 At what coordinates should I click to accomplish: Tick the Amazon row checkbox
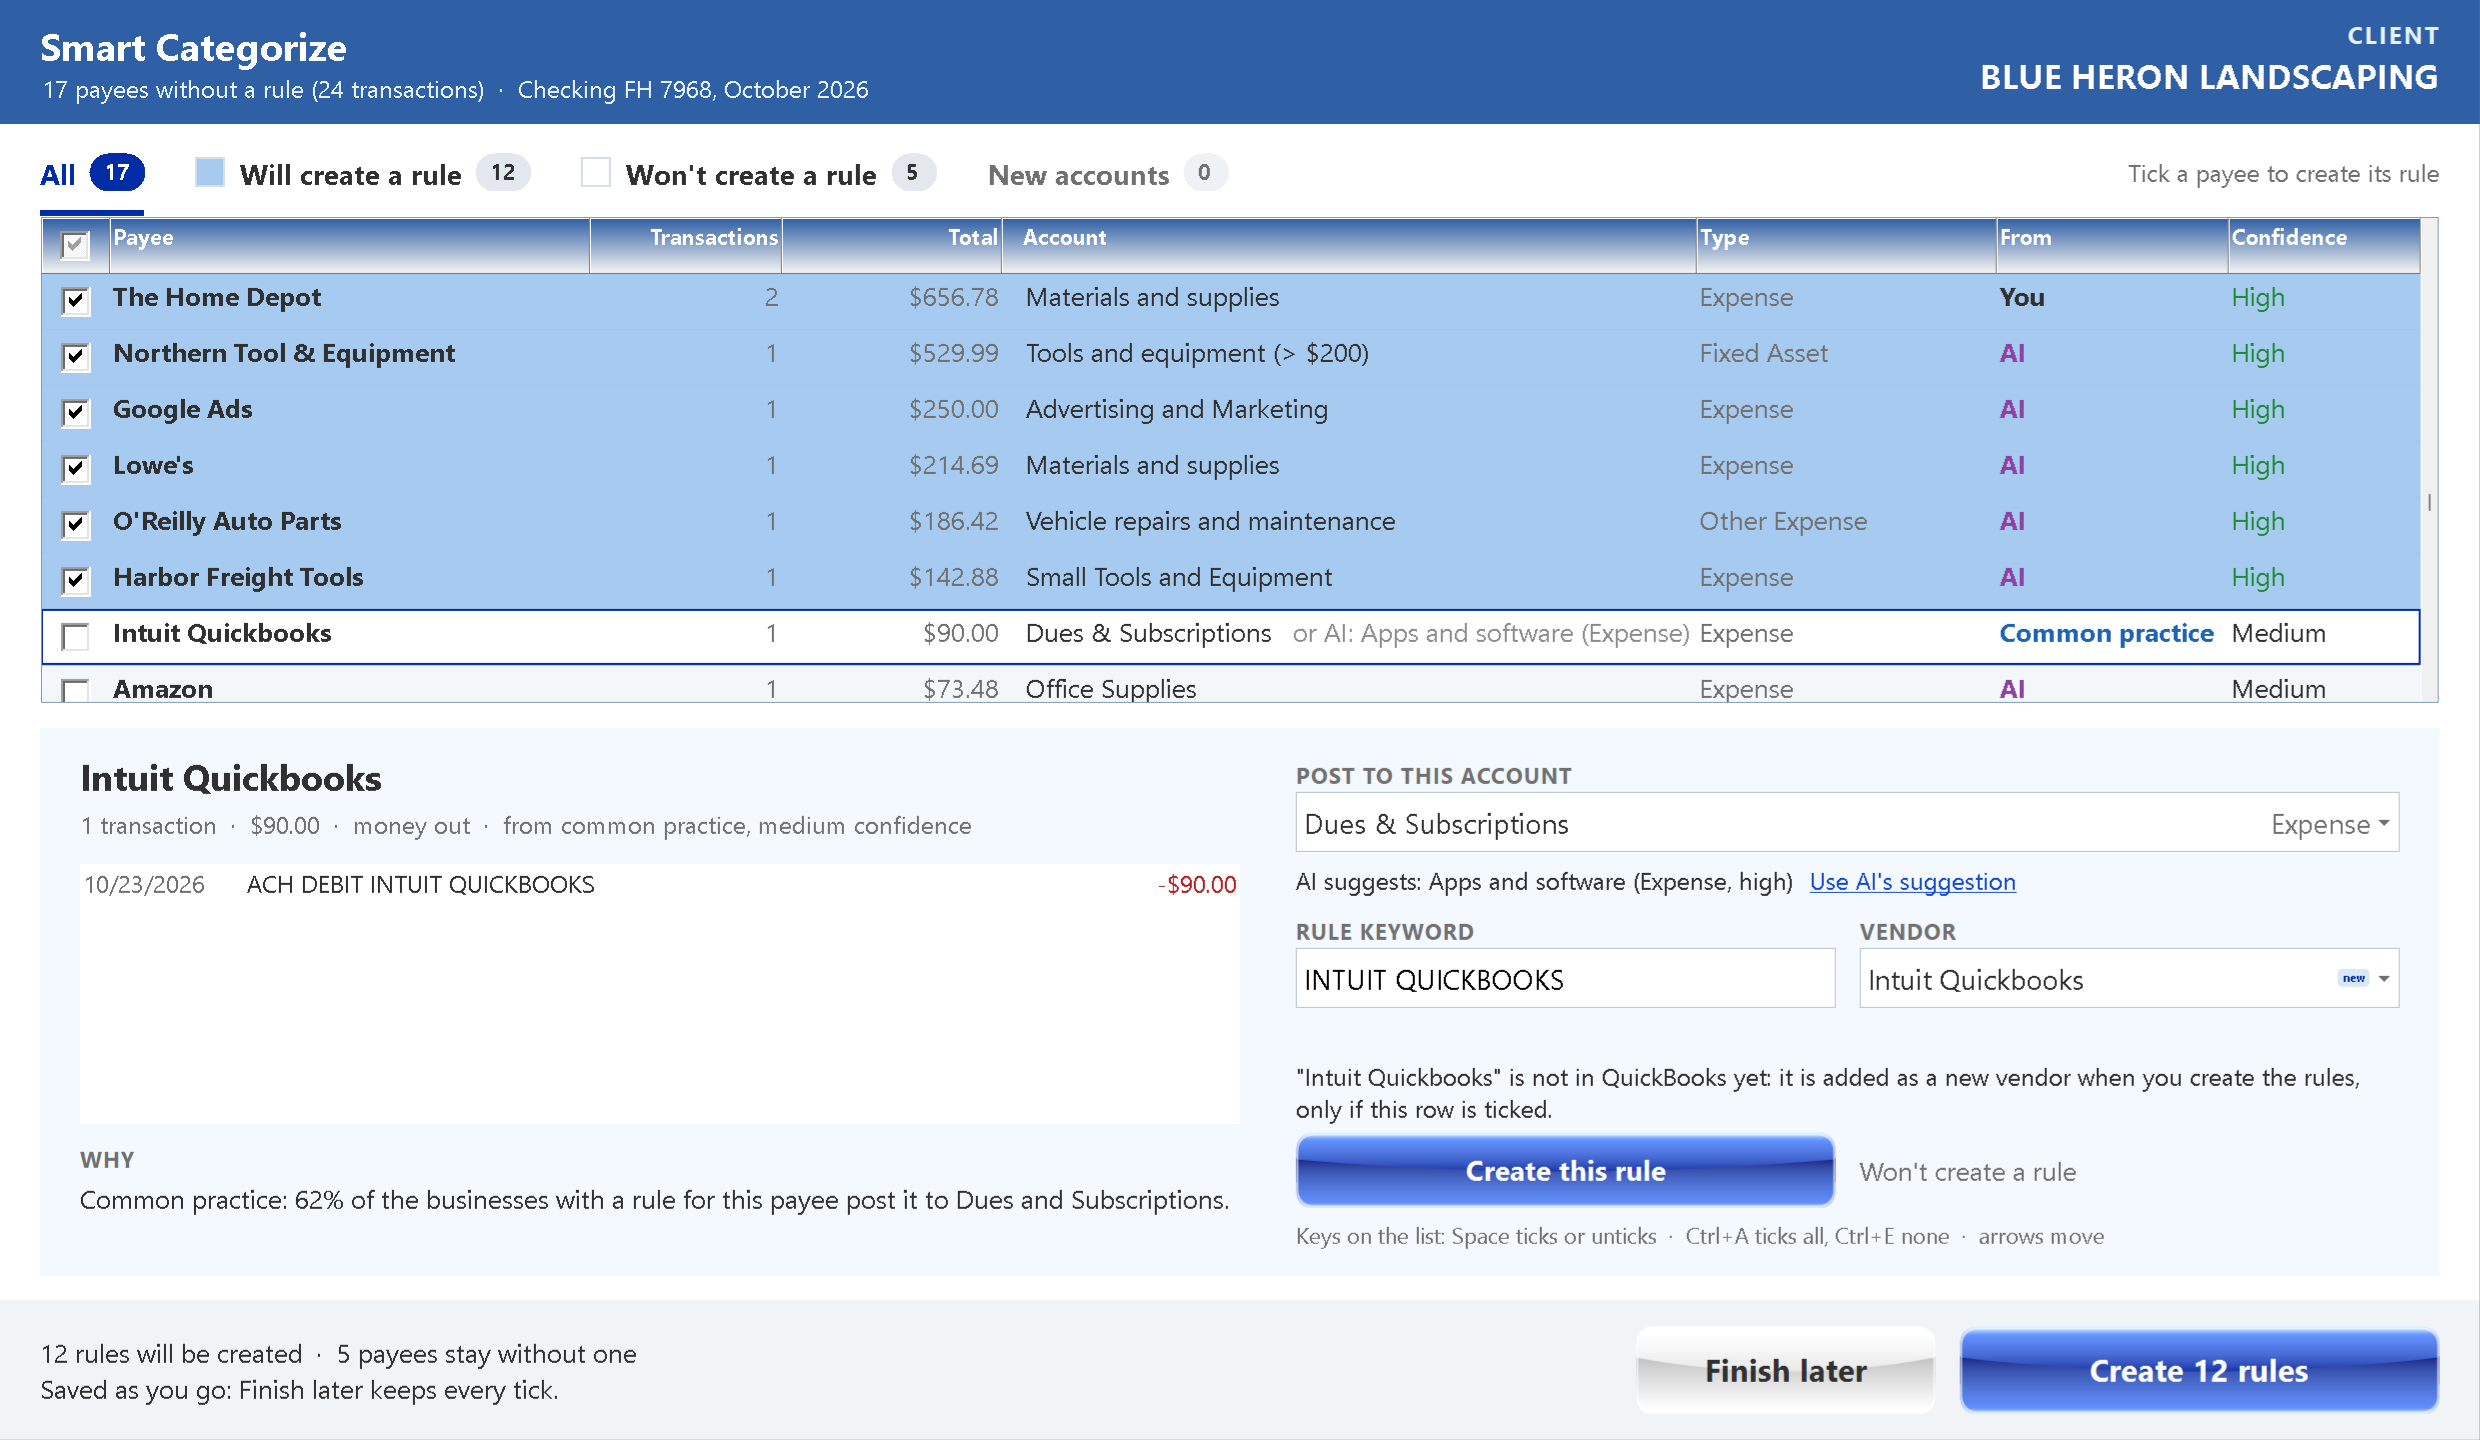75,690
